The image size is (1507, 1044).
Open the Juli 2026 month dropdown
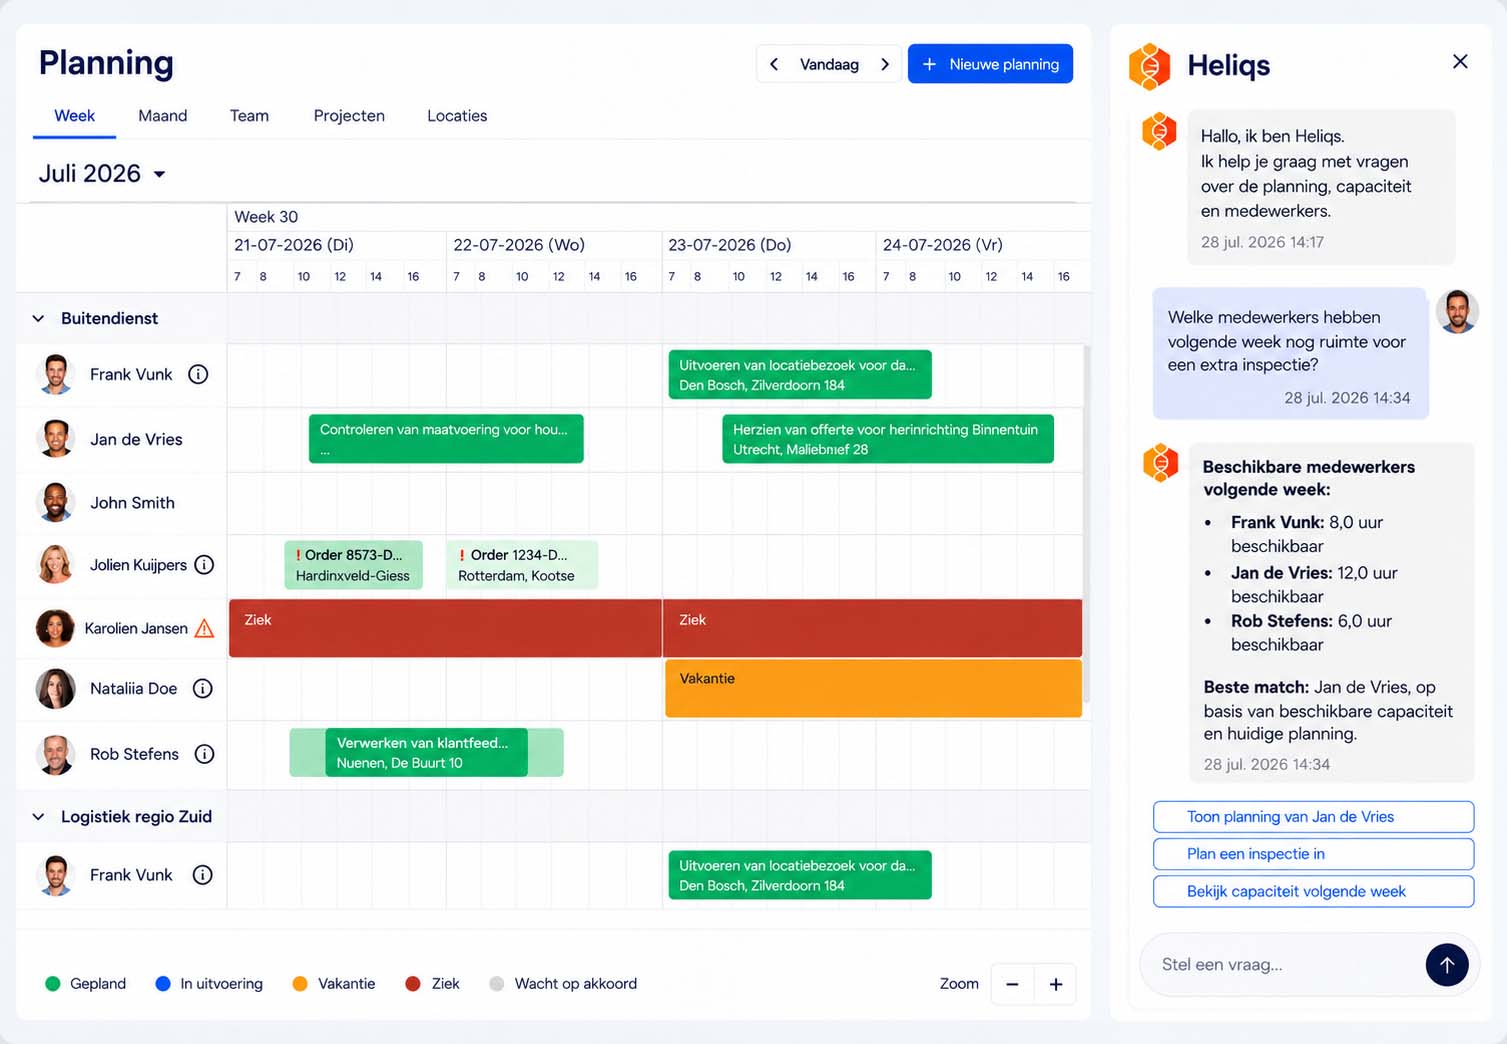click(x=102, y=174)
